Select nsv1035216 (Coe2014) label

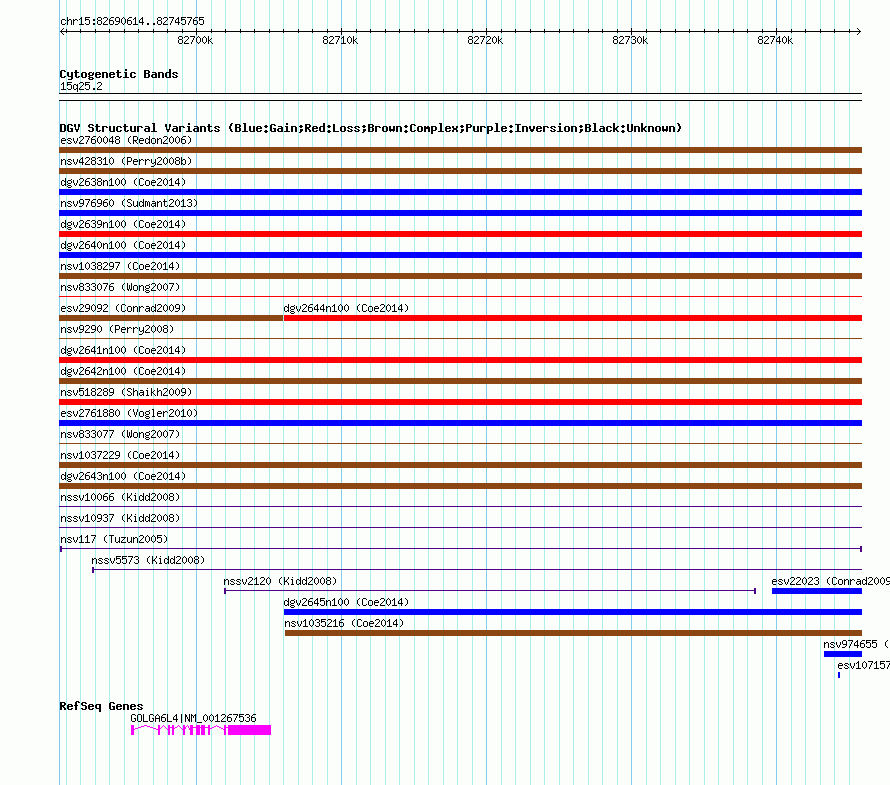coord(344,623)
